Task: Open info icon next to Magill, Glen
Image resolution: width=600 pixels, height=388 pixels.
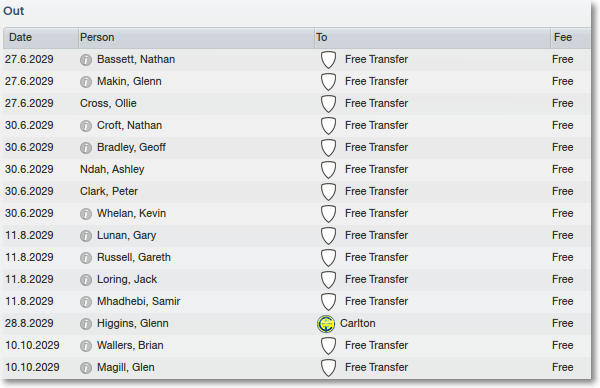Action: click(x=86, y=368)
